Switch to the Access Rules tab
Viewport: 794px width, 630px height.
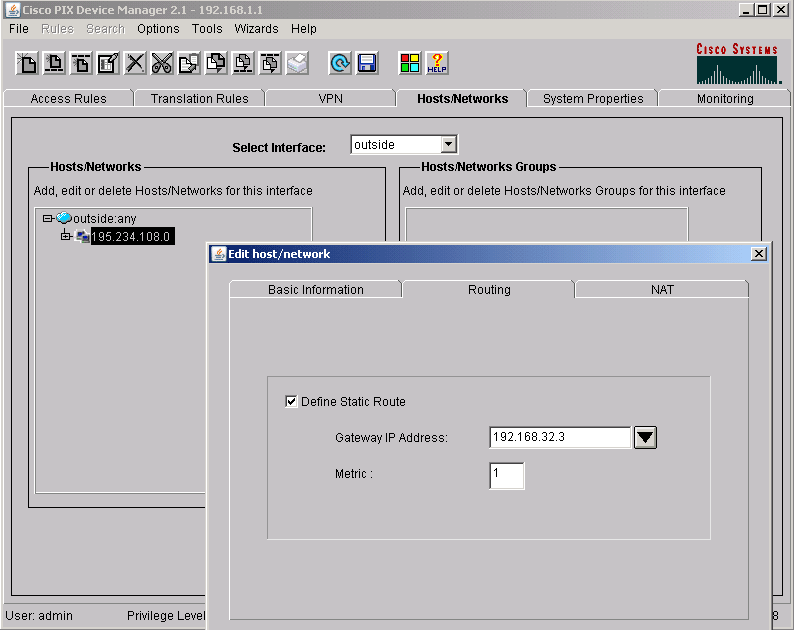pyautogui.click(x=68, y=98)
